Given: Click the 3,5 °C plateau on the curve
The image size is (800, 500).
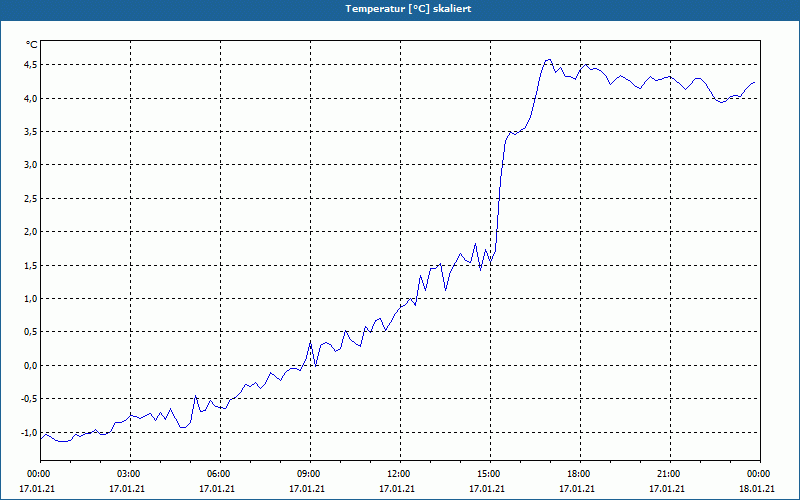Looking at the screenshot, I should pyautogui.click(x=513, y=133).
